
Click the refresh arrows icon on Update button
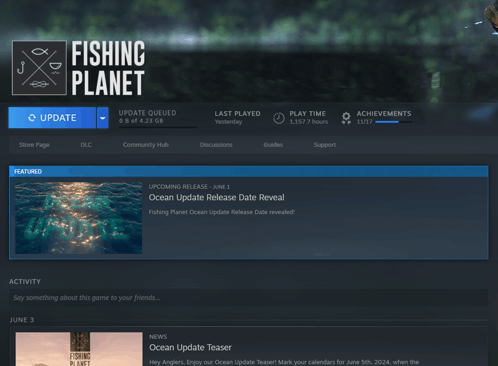32,118
